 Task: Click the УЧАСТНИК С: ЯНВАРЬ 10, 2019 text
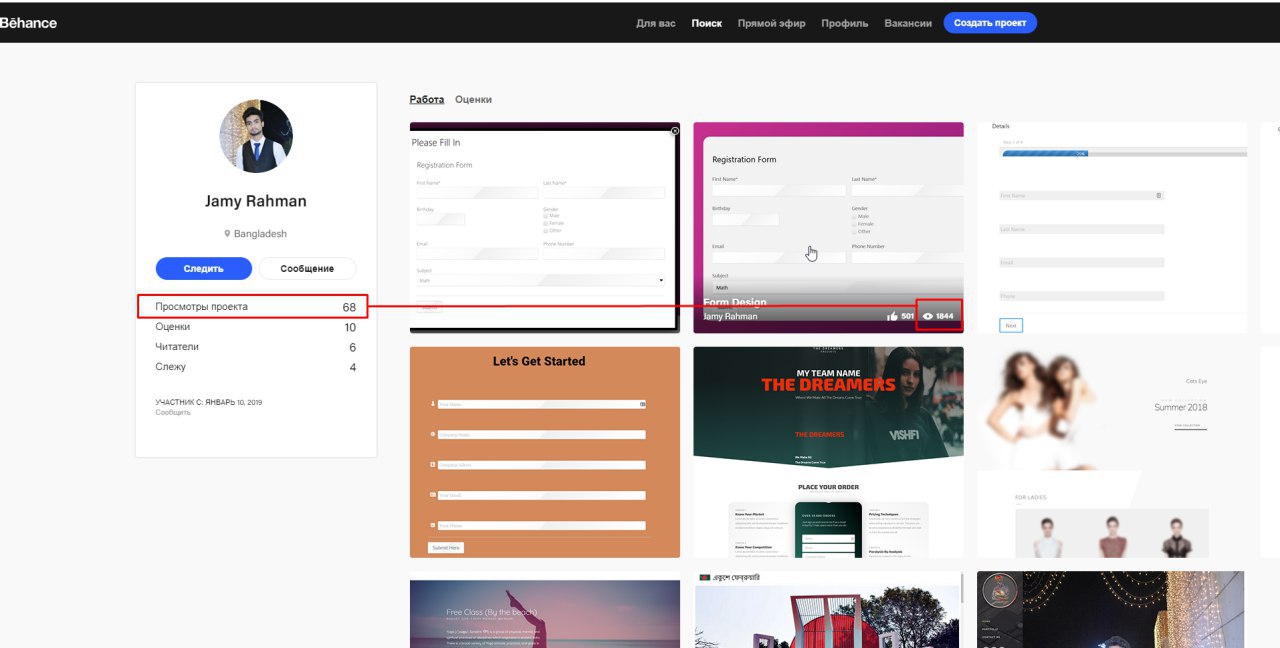[x=209, y=402]
